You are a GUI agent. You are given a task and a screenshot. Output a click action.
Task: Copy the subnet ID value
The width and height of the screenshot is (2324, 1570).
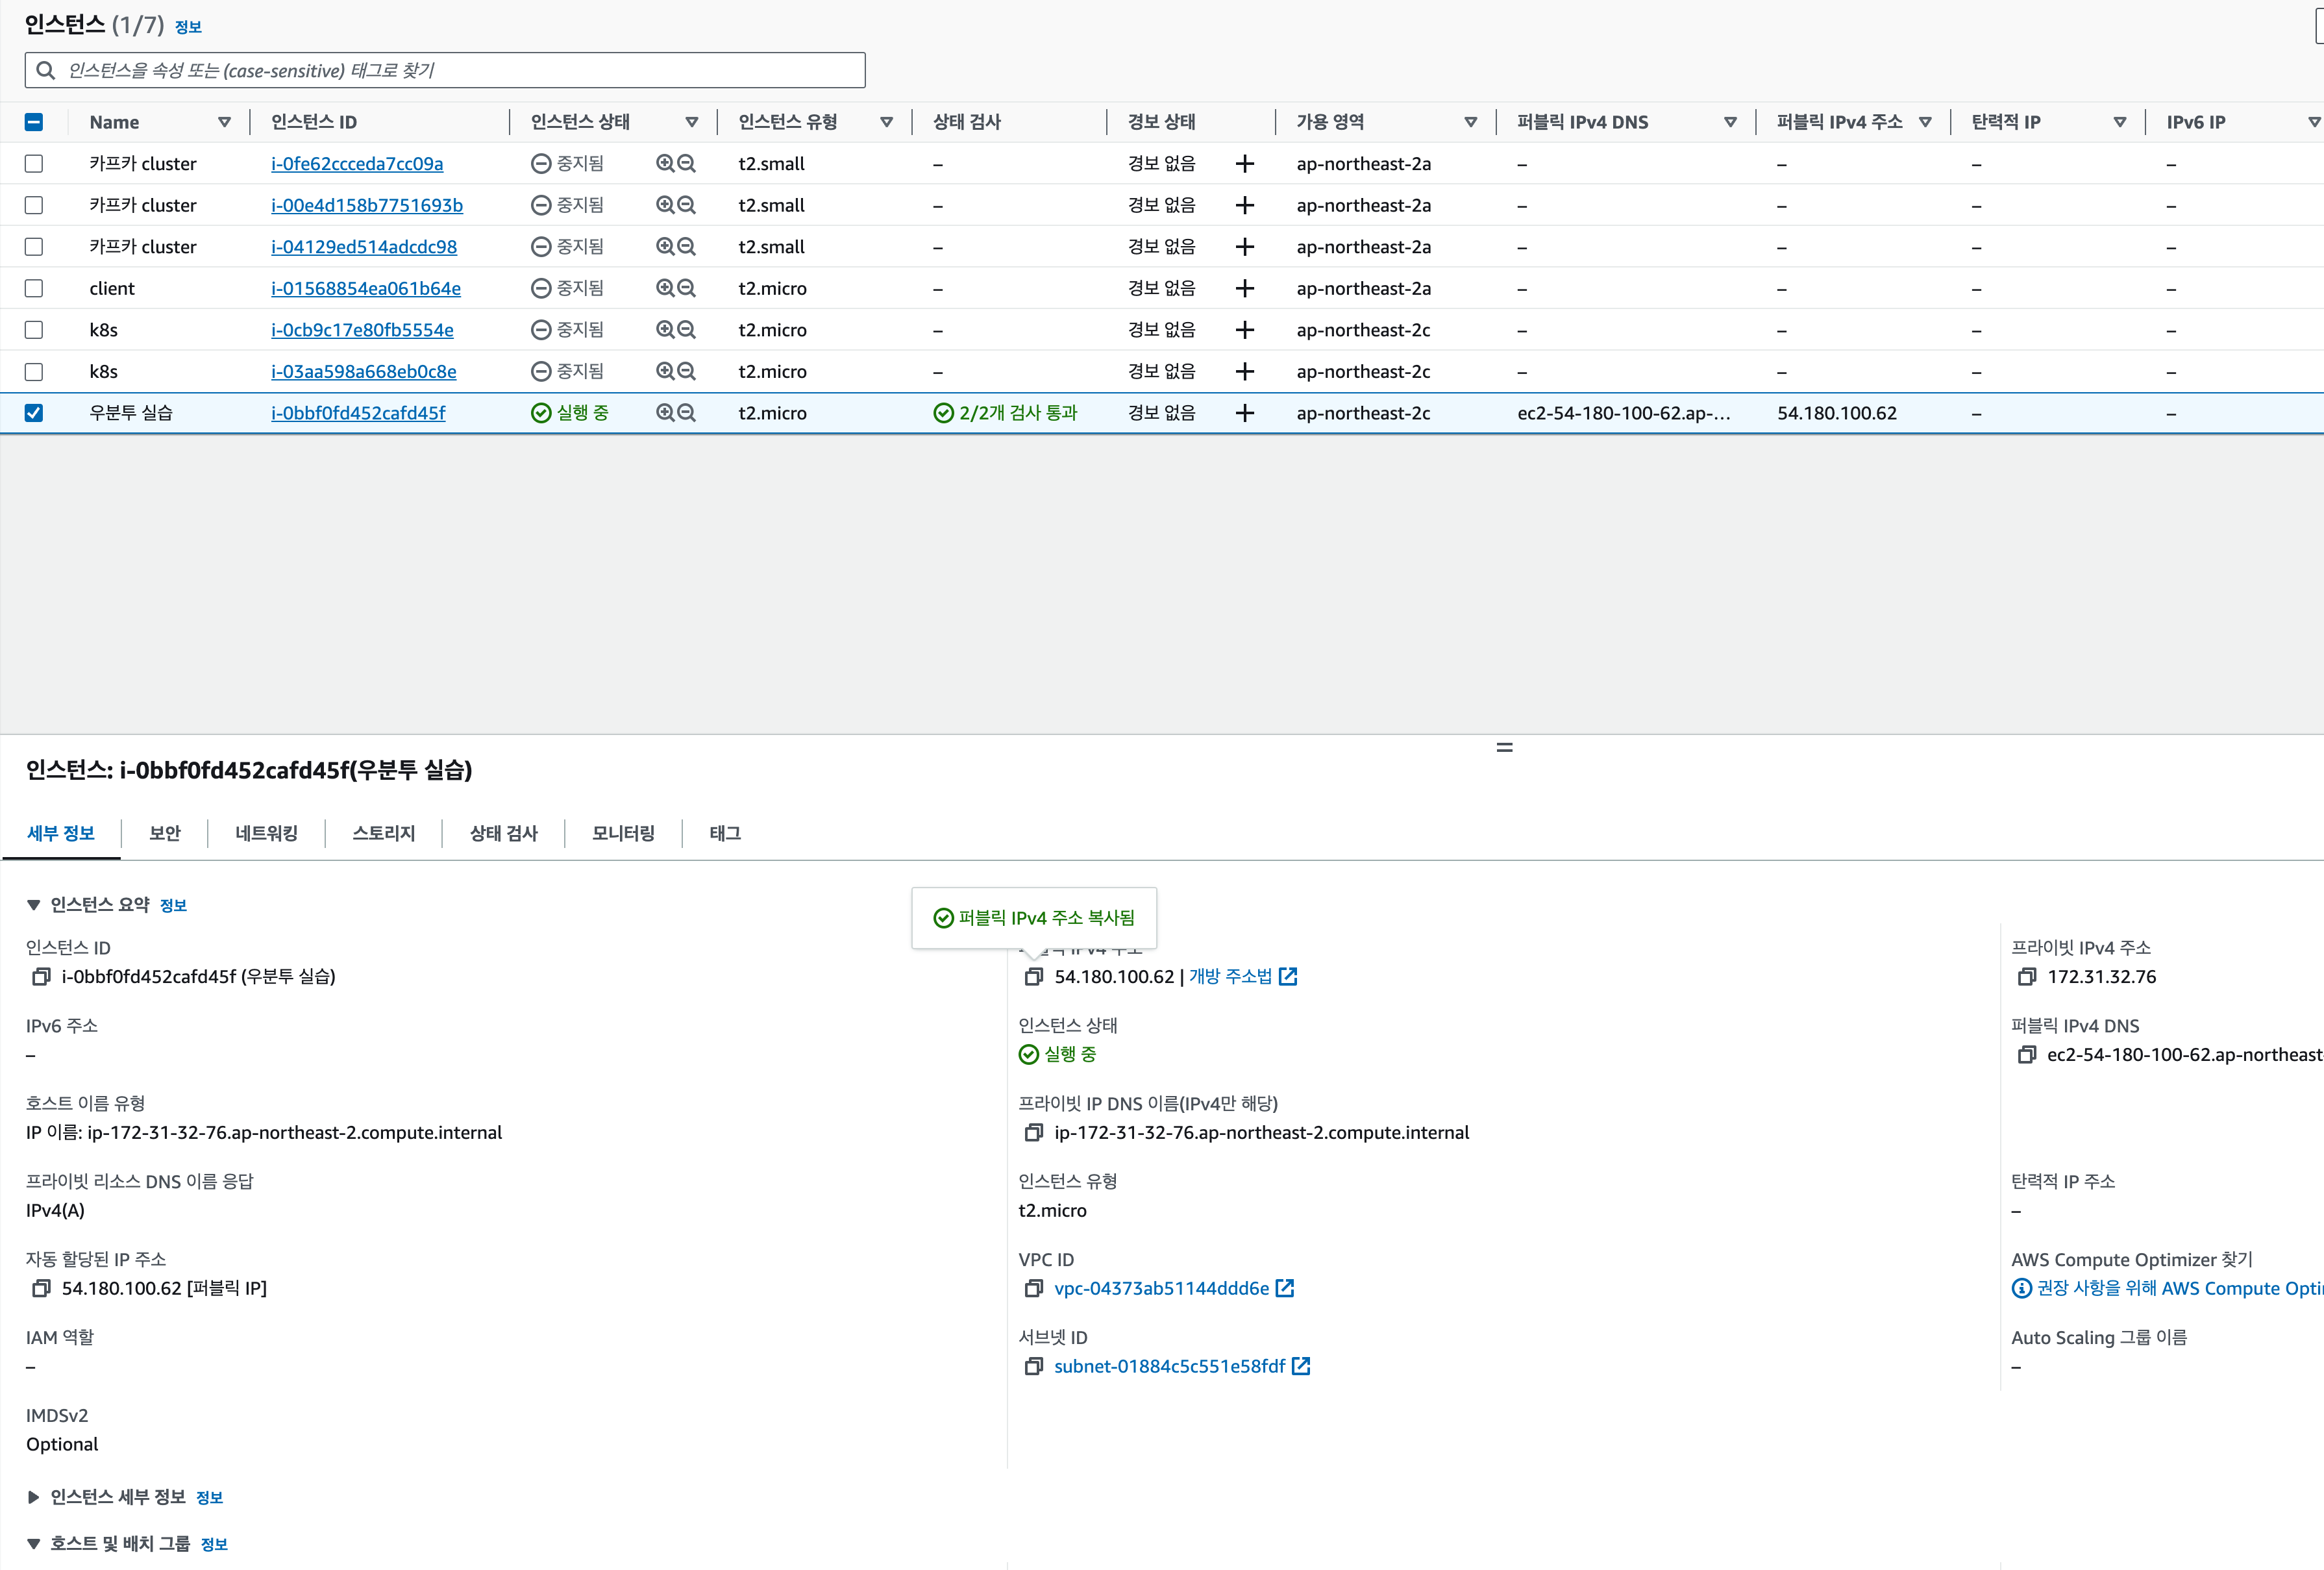point(1033,1367)
